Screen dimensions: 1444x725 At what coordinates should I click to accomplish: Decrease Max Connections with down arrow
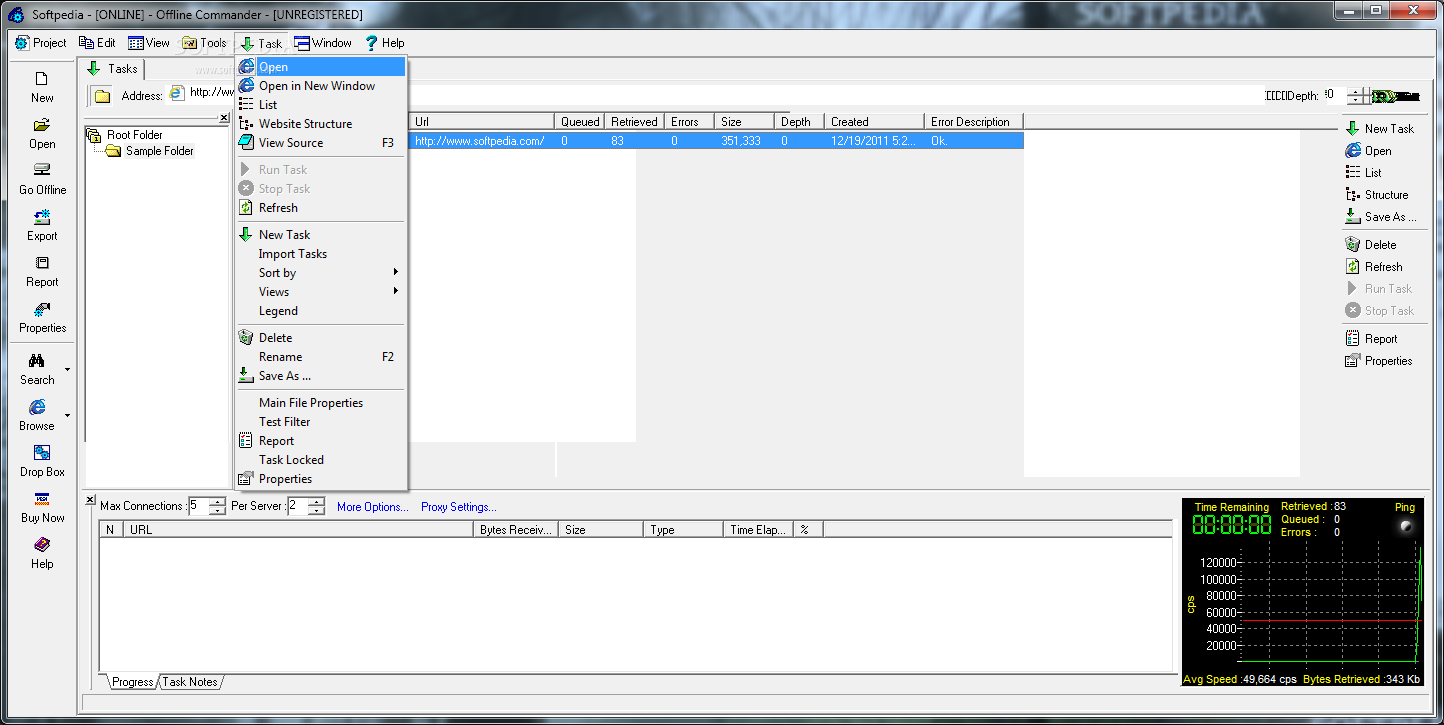point(217,511)
